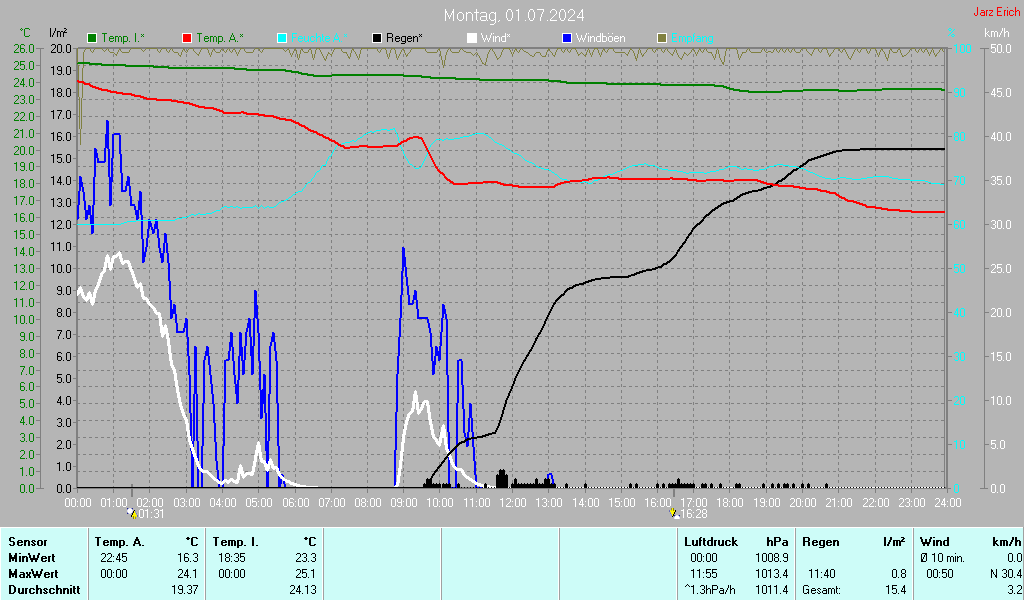This screenshot has width=1024, height=600.
Task: Click the 'Ø 10 min.' wind label
Action: point(942,558)
